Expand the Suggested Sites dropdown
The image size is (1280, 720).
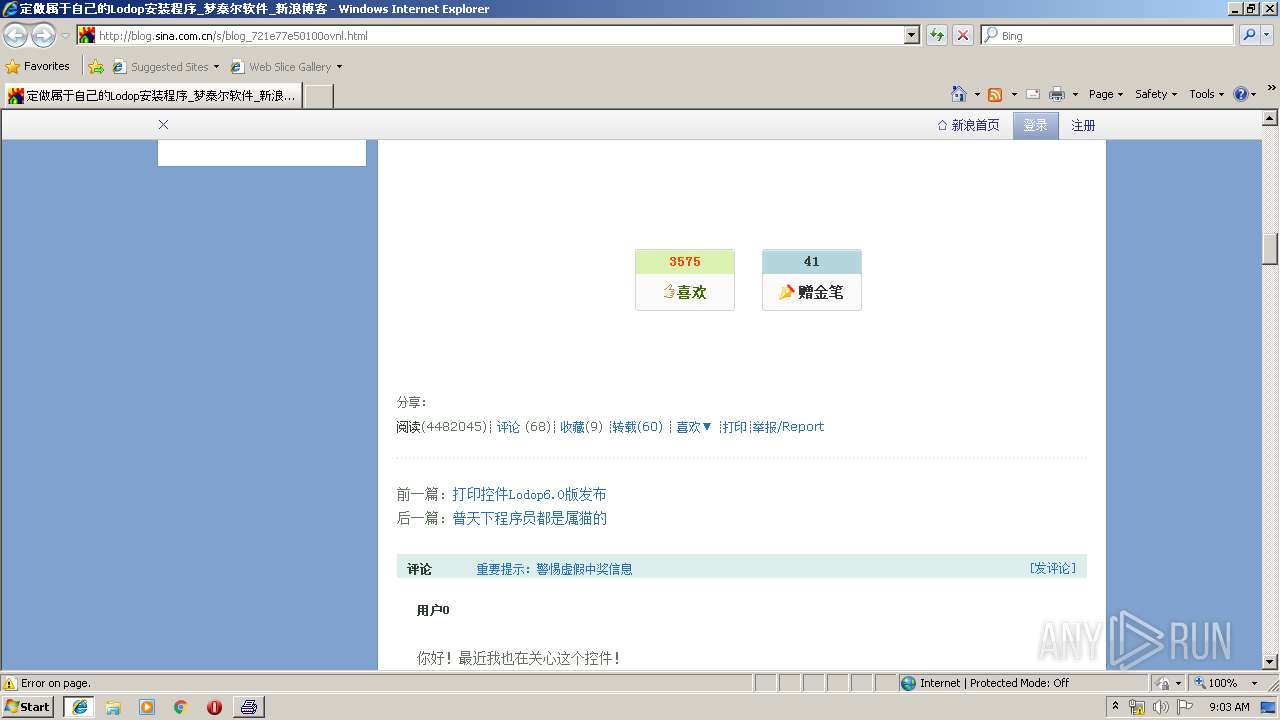216,67
